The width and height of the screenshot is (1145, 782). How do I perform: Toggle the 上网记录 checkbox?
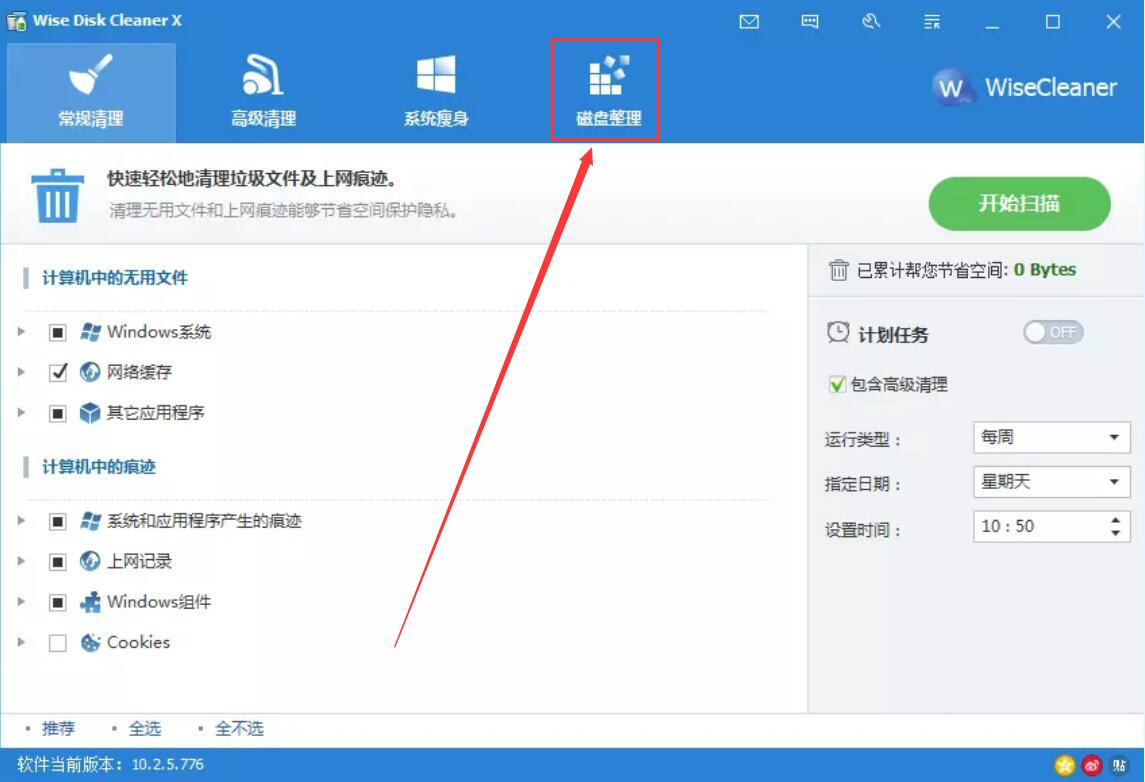[x=58, y=561]
